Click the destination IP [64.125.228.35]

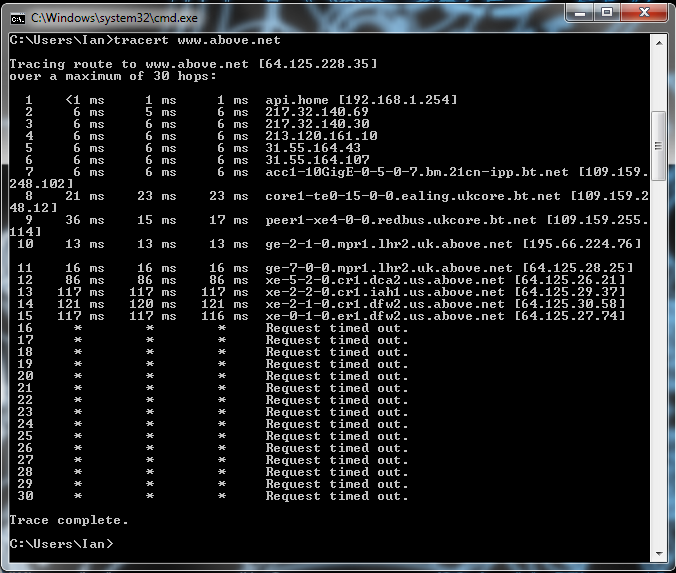[x=318, y=64]
